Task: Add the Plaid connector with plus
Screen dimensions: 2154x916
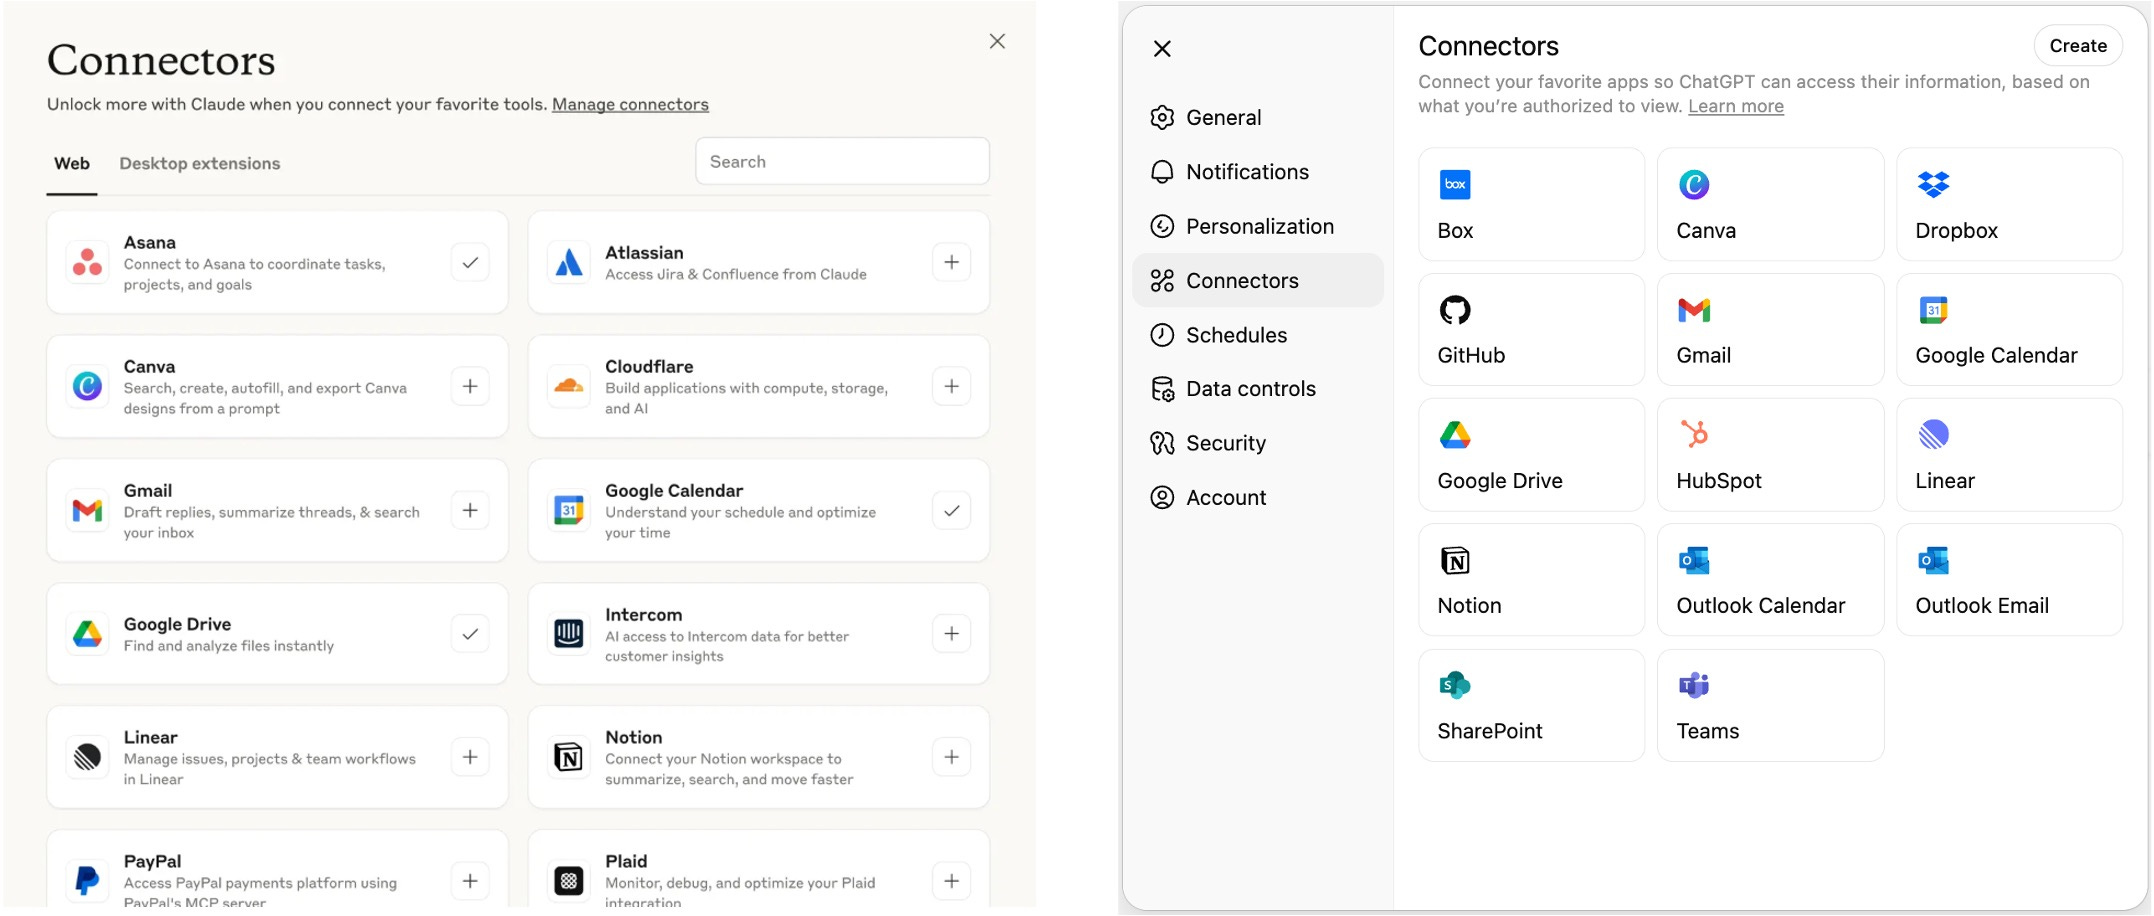Action: [x=951, y=881]
